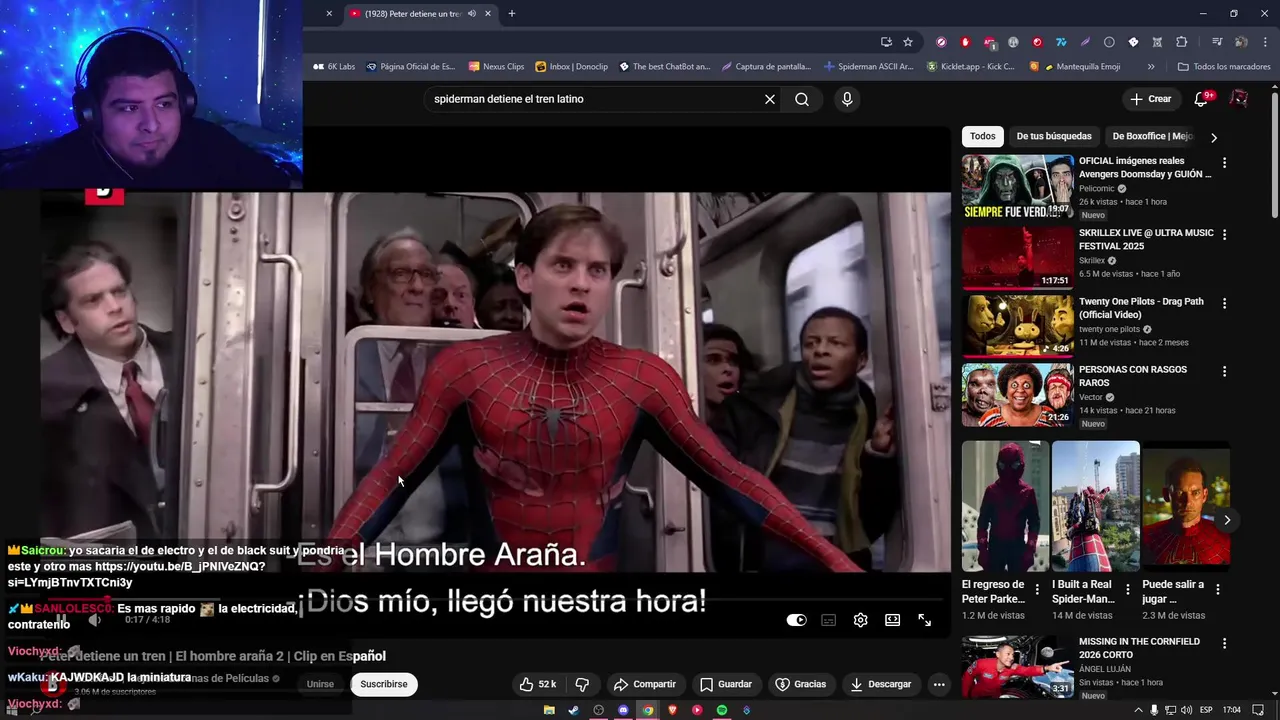Expand hidden bookmarks chevron

coord(1151,67)
